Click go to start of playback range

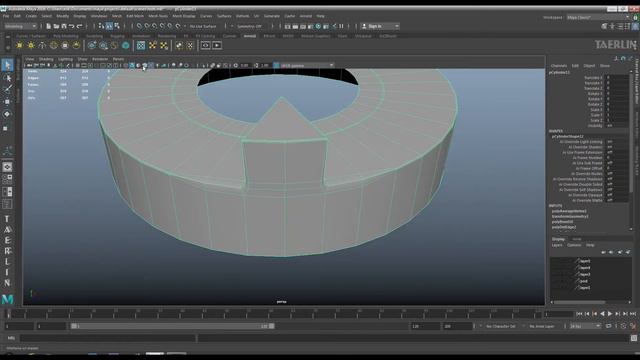[579, 314]
